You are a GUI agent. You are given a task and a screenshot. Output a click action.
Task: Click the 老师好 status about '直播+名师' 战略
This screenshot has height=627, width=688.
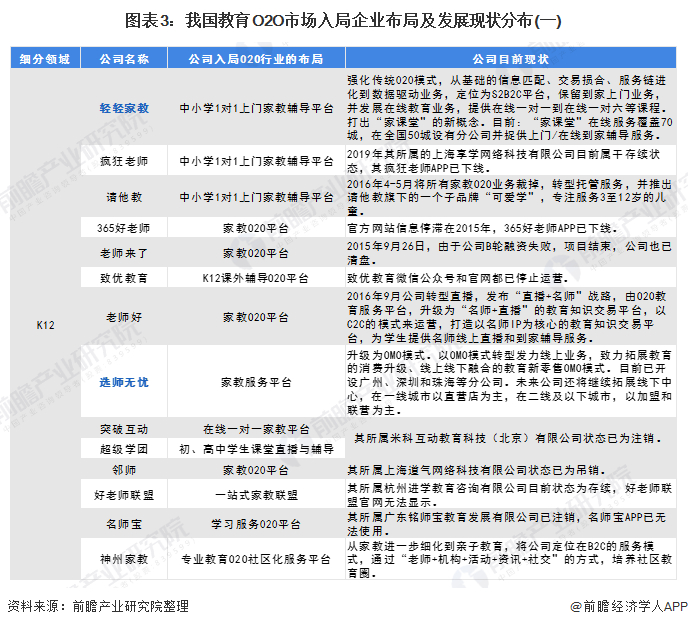pyautogui.click(x=507, y=317)
